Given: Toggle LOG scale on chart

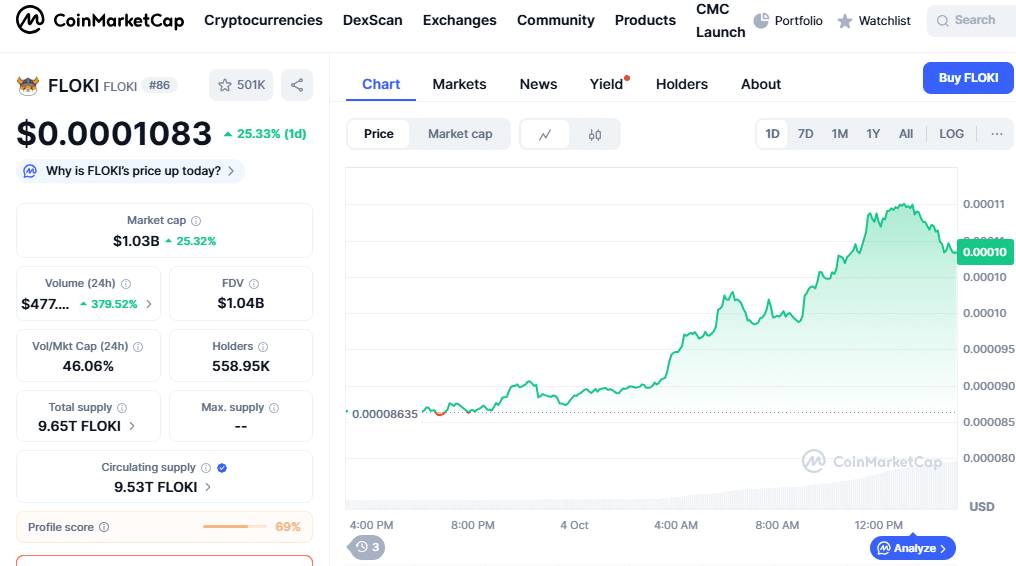Looking at the screenshot, I should (x=951, y=134).
